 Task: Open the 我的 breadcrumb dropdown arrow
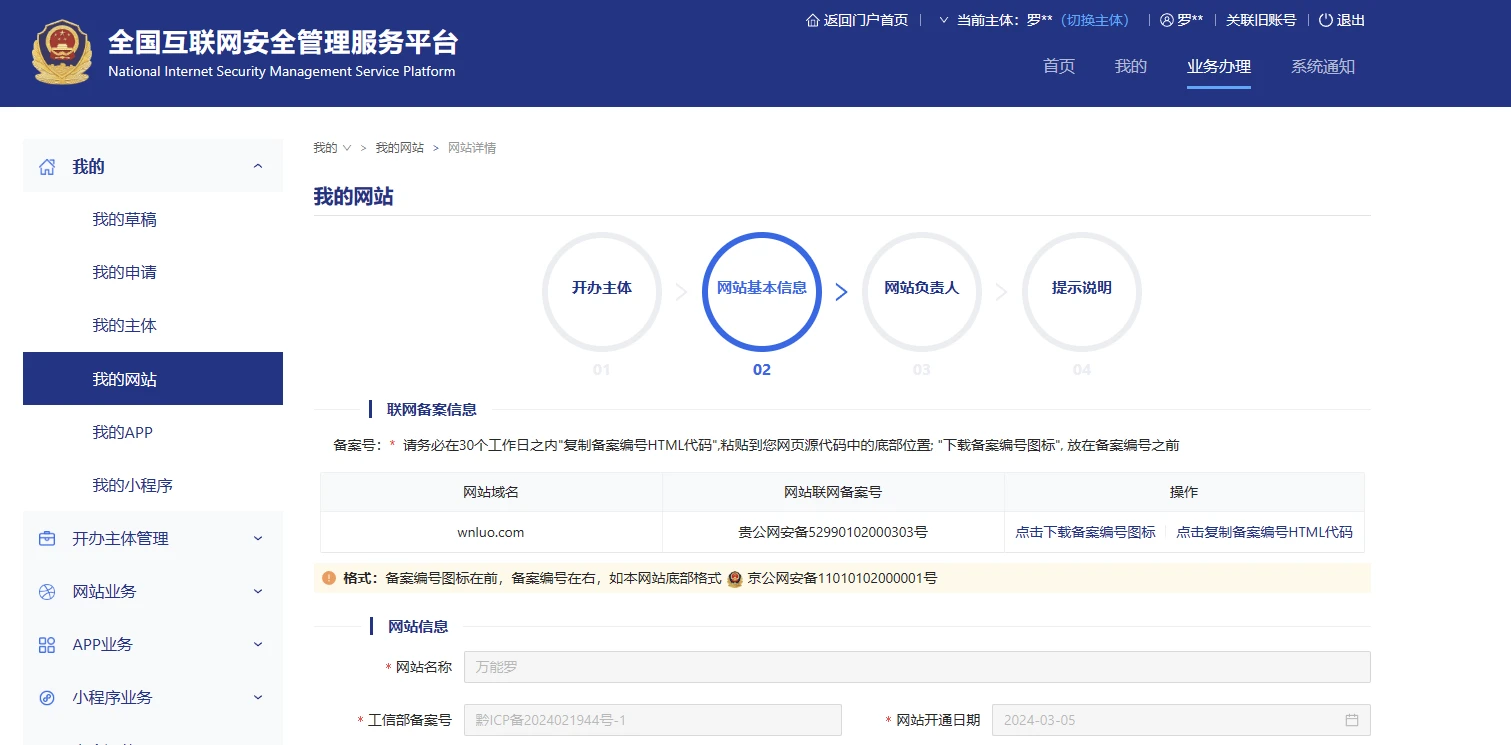[347, 148]
